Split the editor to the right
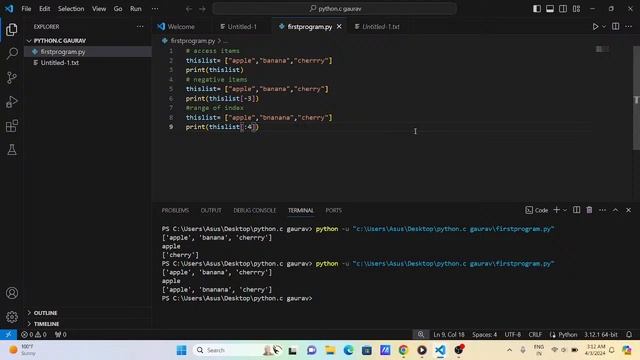The image size is (640, 360). (616, 27)
